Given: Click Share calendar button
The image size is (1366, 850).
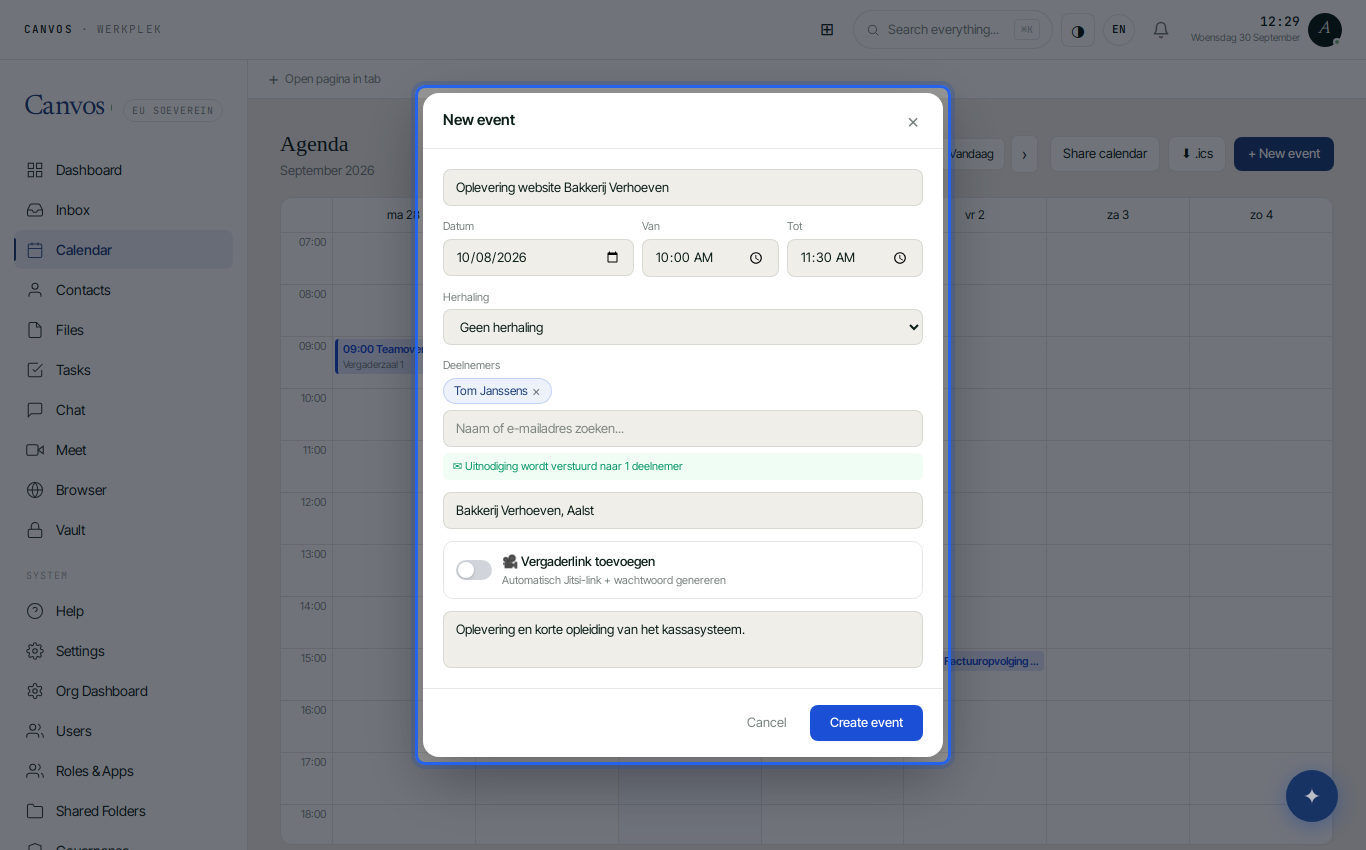Looking at the screenshot, I should click(x=1105, y=154).
